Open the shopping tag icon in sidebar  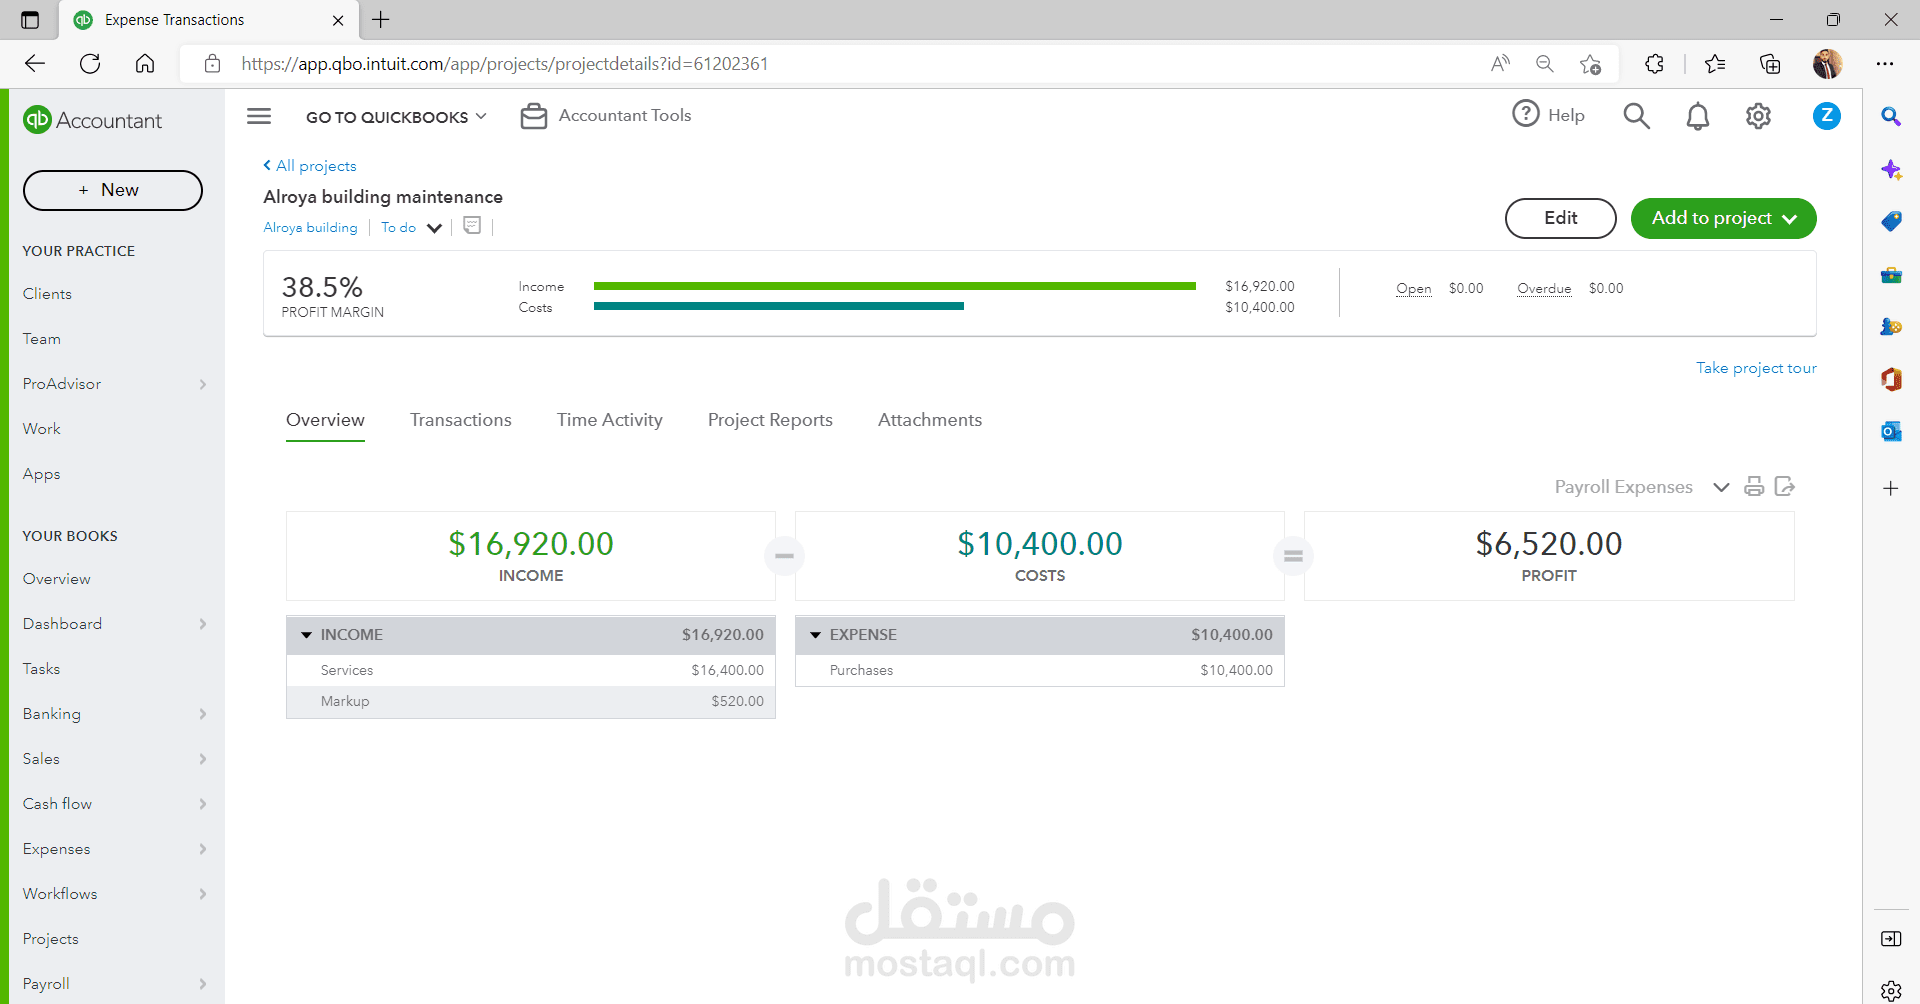[1891, 221]
